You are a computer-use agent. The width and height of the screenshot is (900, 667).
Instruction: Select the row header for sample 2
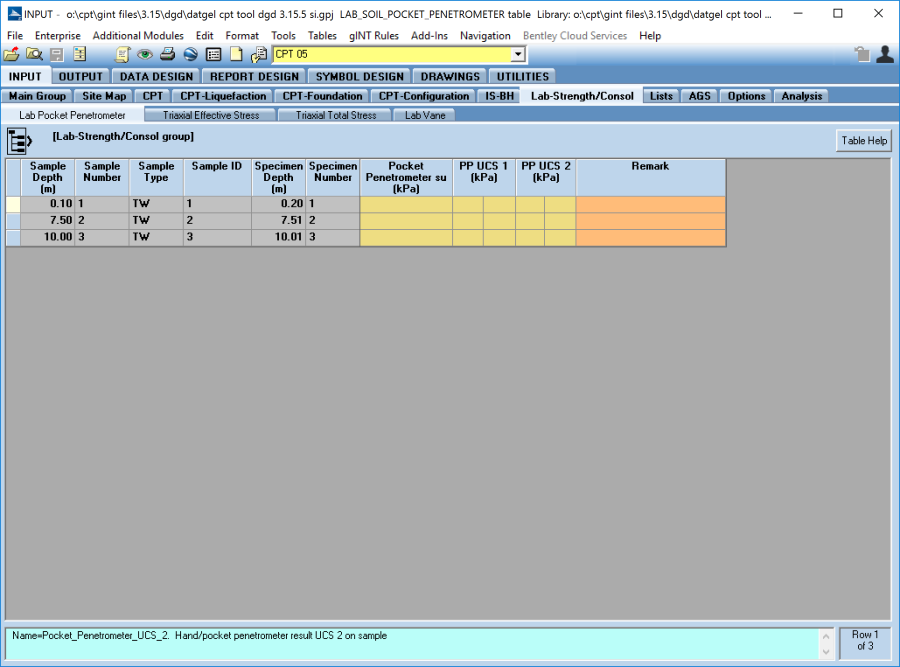pyautogui.click(x=13, y=221)
